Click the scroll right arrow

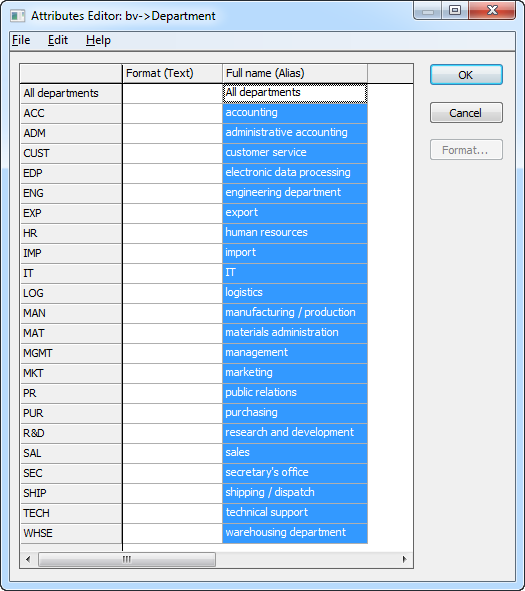[x=405, y=559]
